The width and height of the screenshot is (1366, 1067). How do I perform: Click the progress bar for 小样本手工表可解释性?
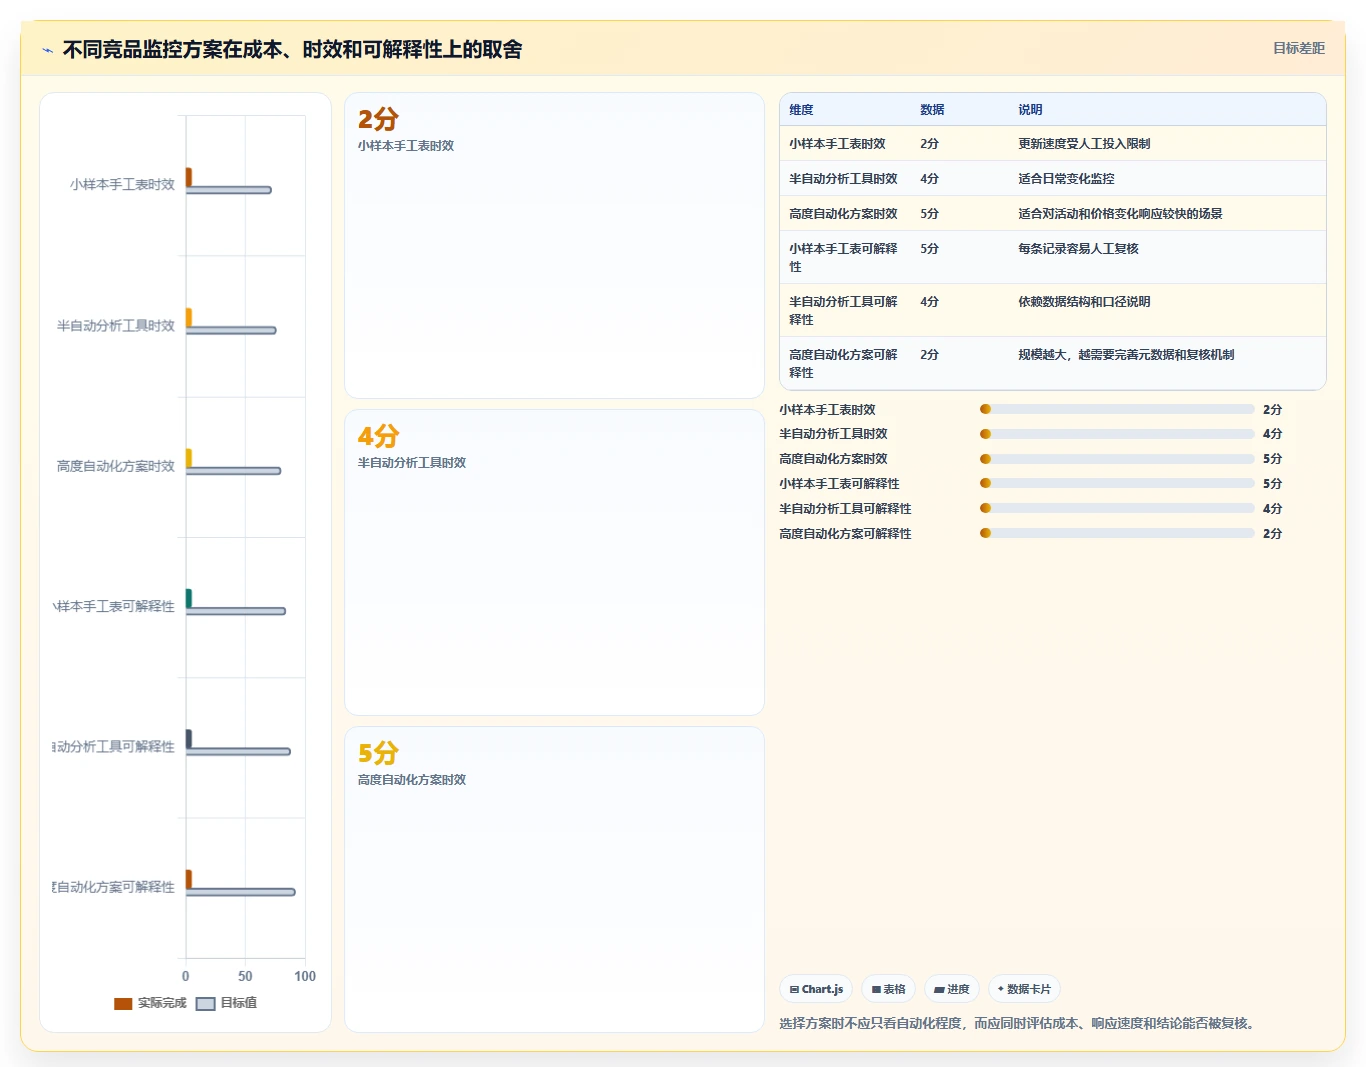[x=1117, y=483]
